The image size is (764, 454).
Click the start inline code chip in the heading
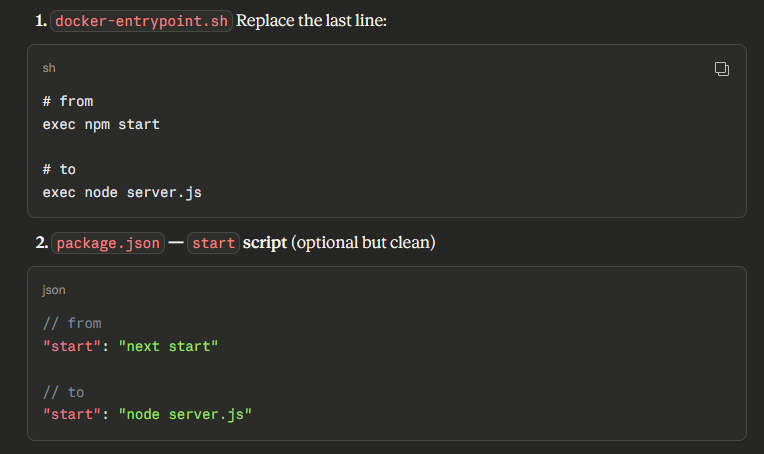point(213,243)
